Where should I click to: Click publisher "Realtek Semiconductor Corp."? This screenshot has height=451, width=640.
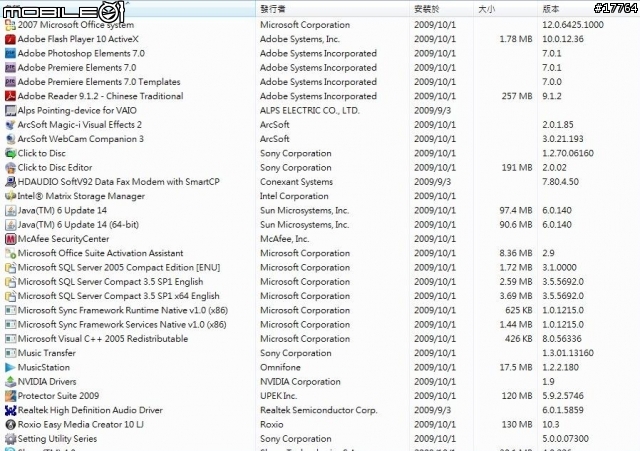click(x=318, y=410)
